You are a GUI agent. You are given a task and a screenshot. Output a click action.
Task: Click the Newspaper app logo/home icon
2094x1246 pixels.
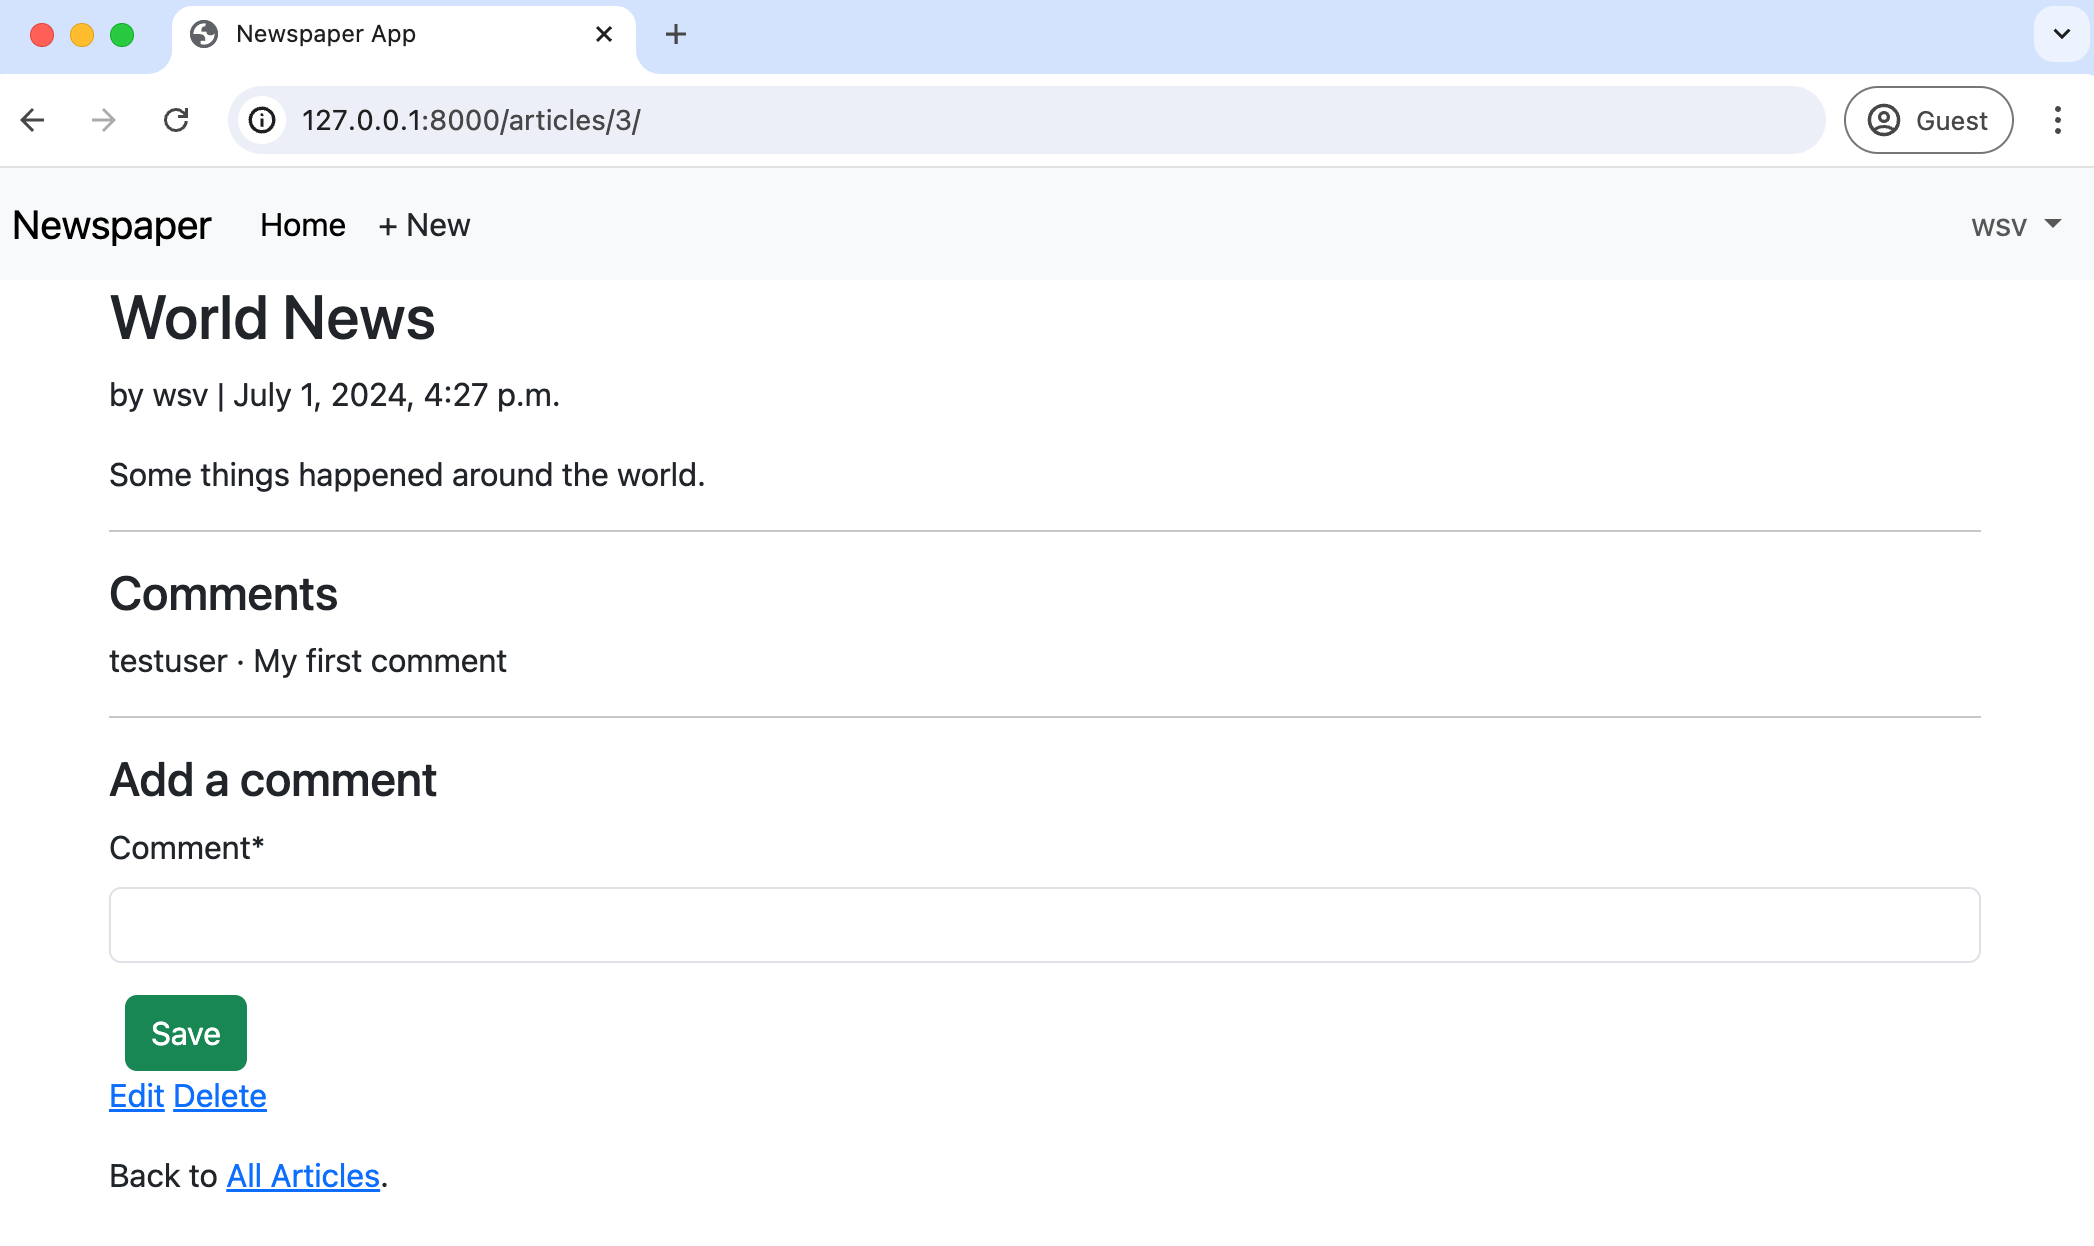tap(111, 224)
